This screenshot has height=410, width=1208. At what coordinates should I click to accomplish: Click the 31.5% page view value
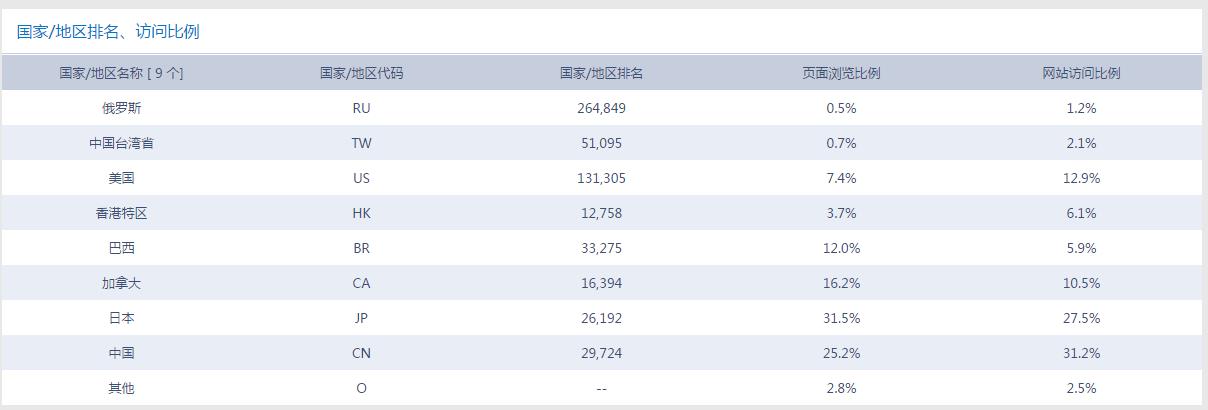[x=841, y=318]
